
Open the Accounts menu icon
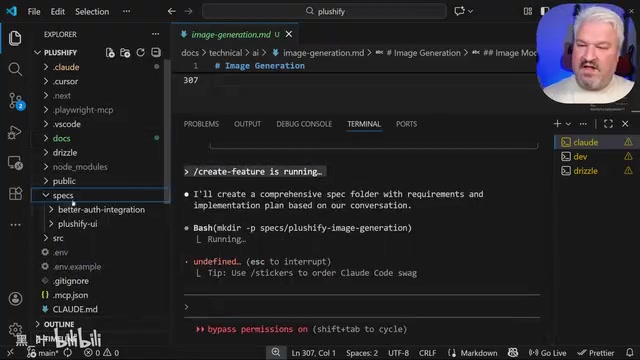[x=15, y=299]
